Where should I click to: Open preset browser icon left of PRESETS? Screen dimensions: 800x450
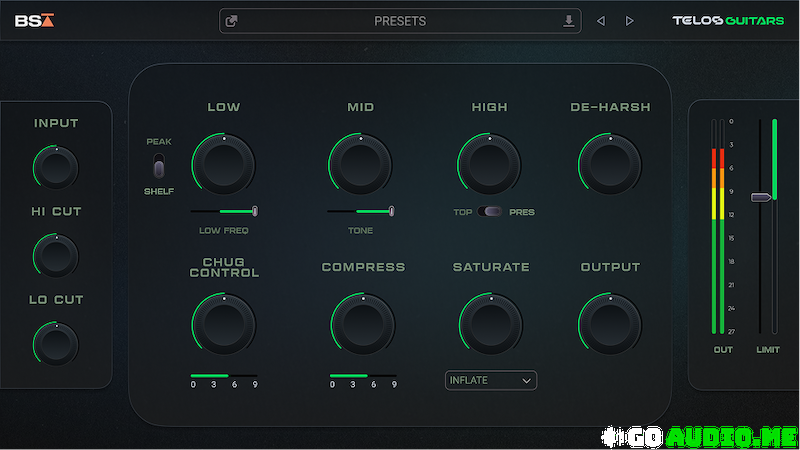tap(232, 21)
